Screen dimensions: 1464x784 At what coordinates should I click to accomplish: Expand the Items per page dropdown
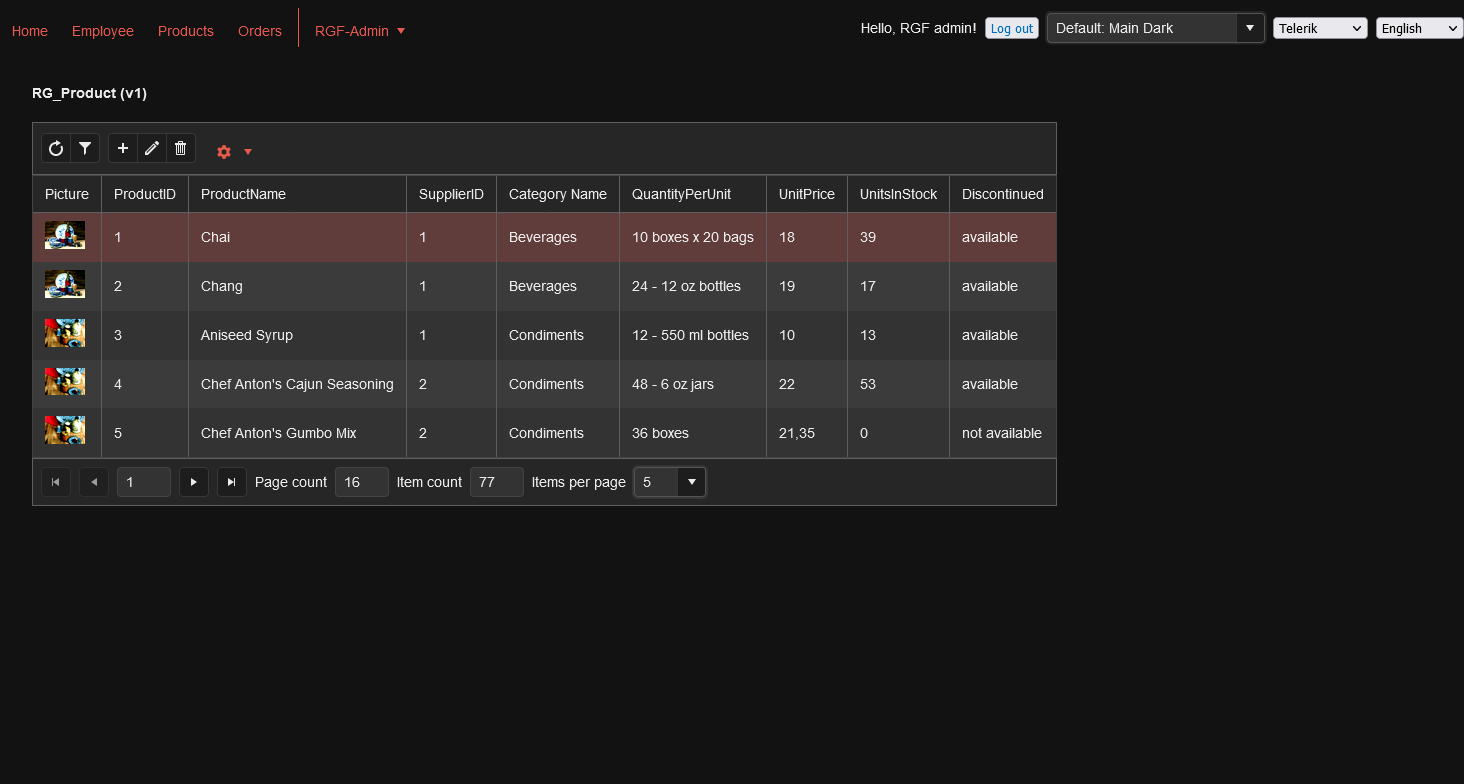(x=691, y=482)
